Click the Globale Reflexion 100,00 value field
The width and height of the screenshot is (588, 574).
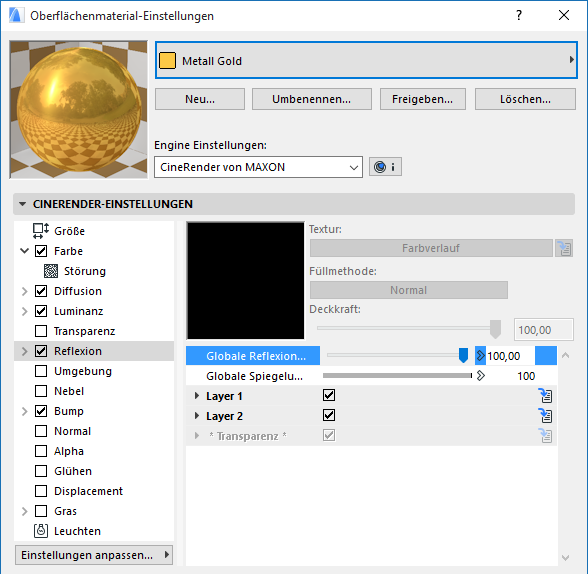[510, 356]
